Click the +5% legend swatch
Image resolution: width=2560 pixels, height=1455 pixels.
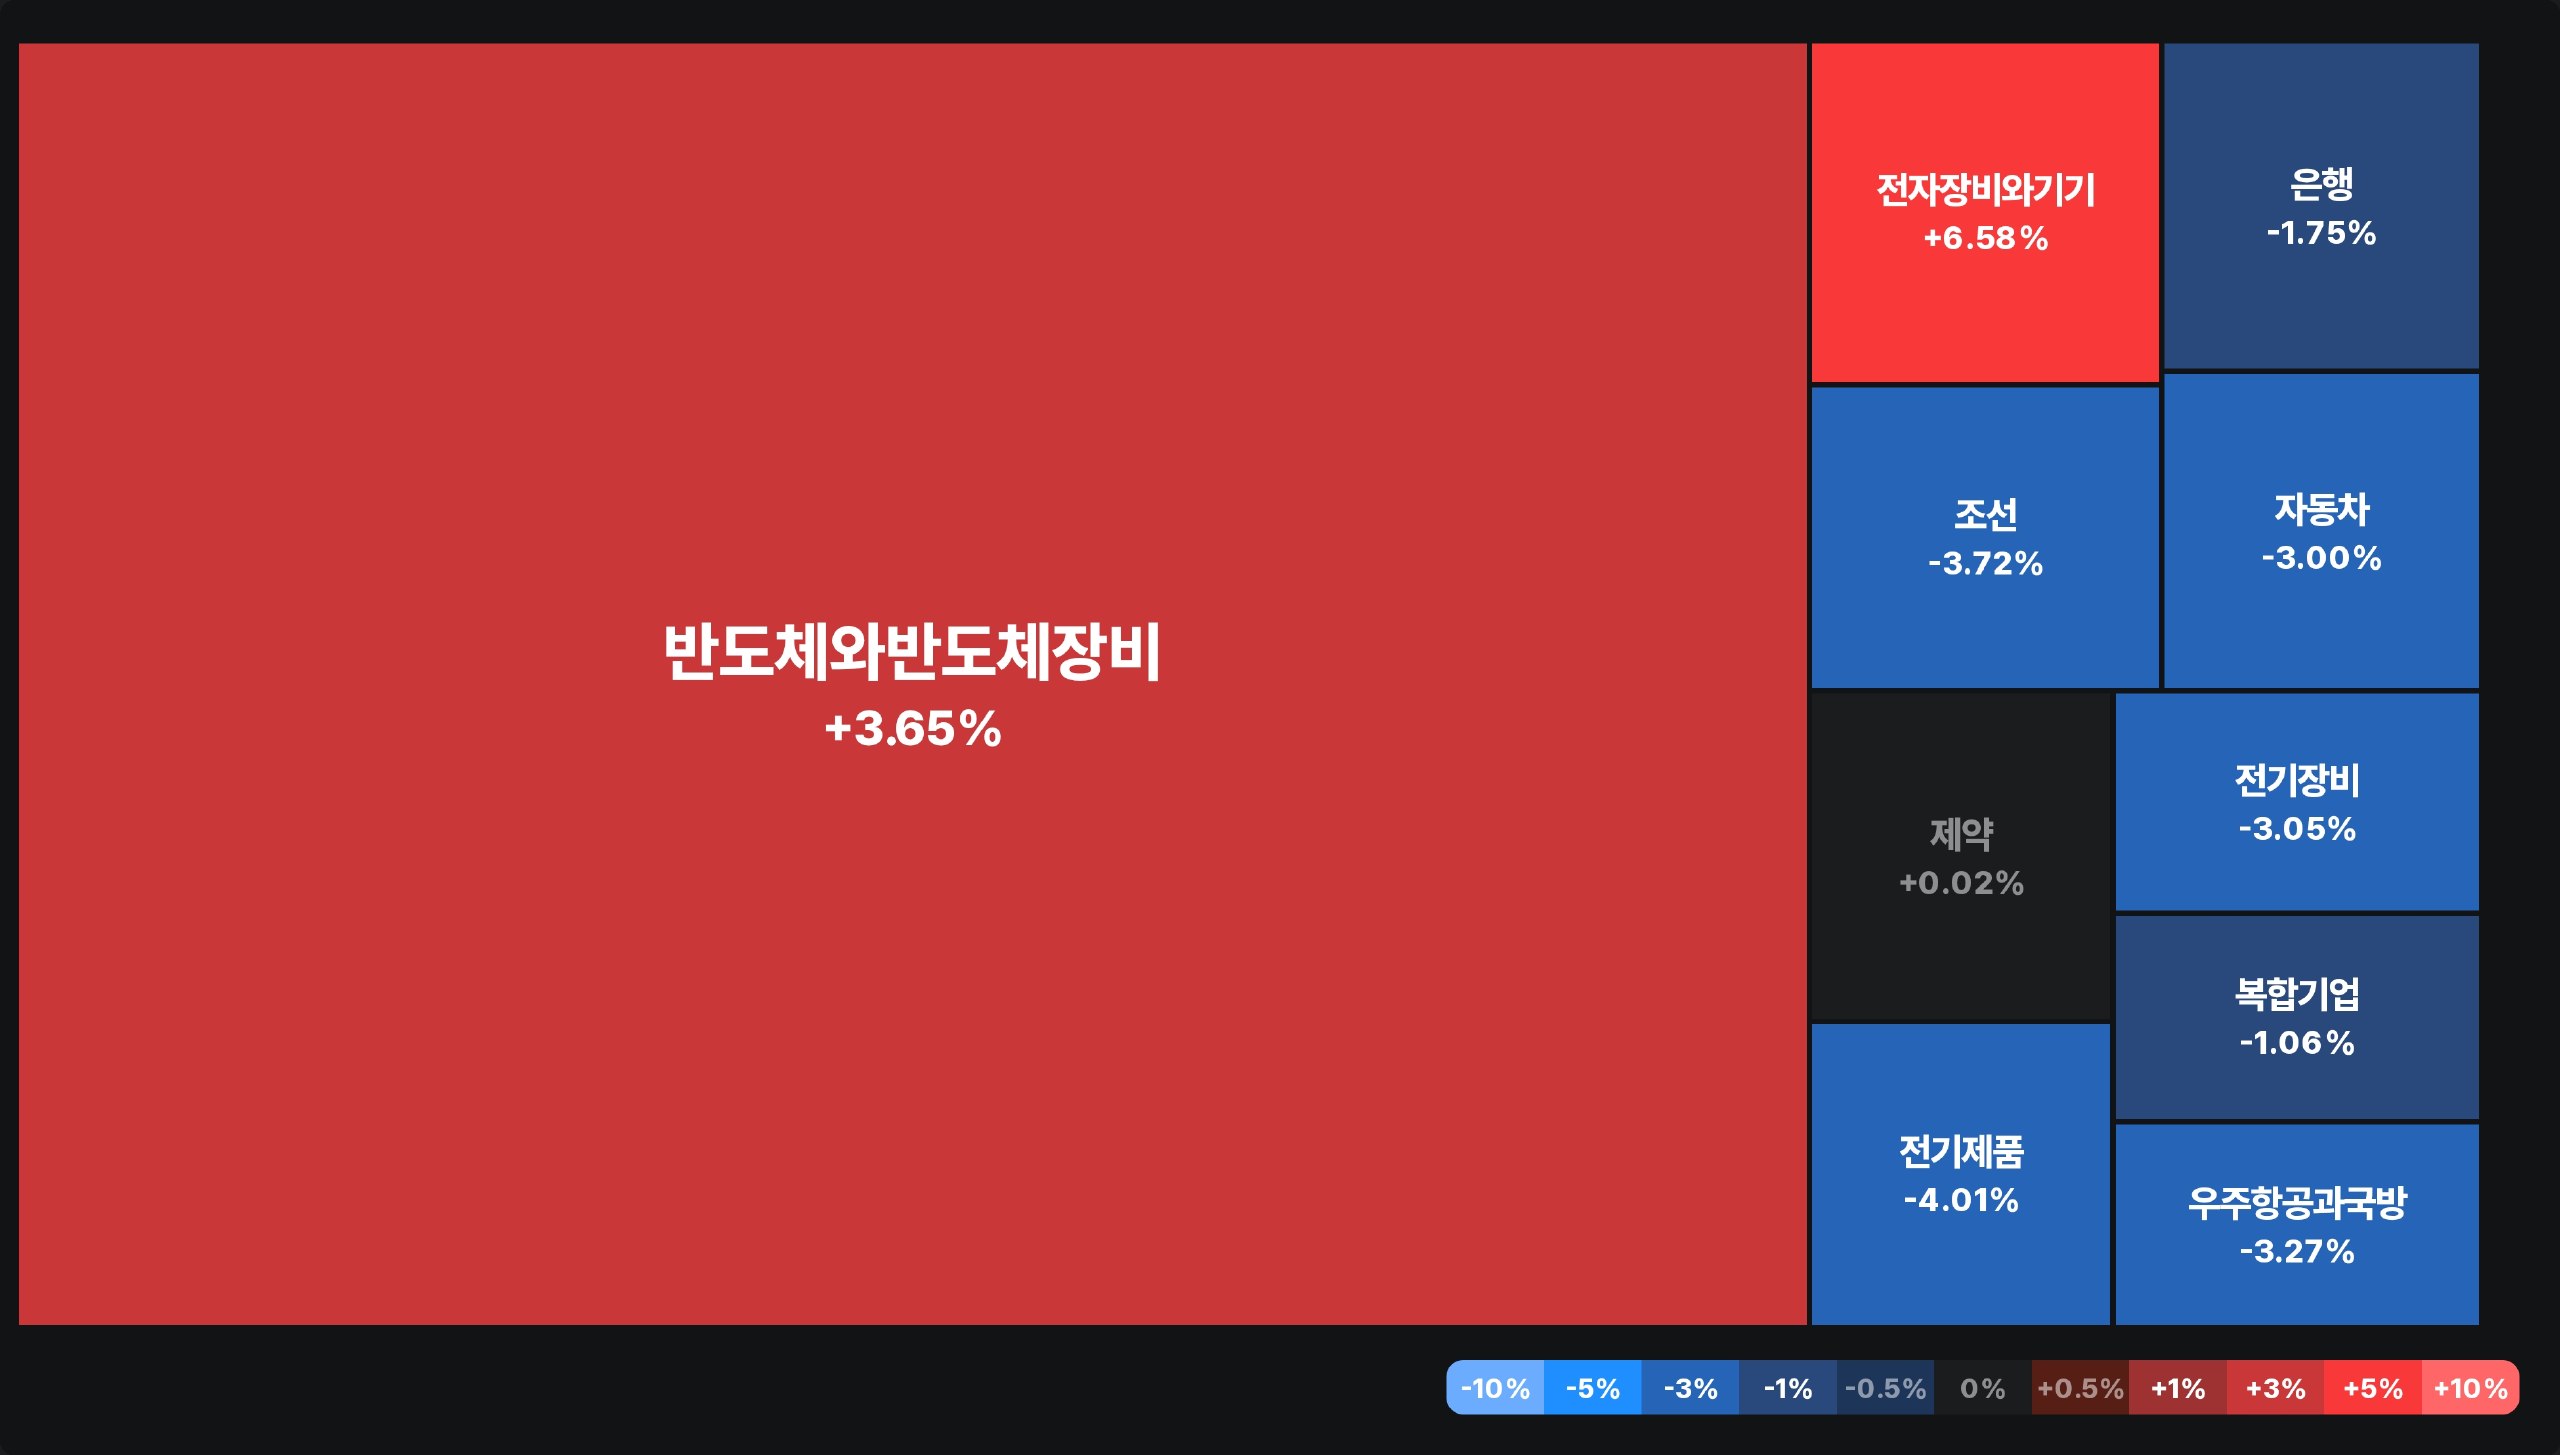click(2373, 1387)
